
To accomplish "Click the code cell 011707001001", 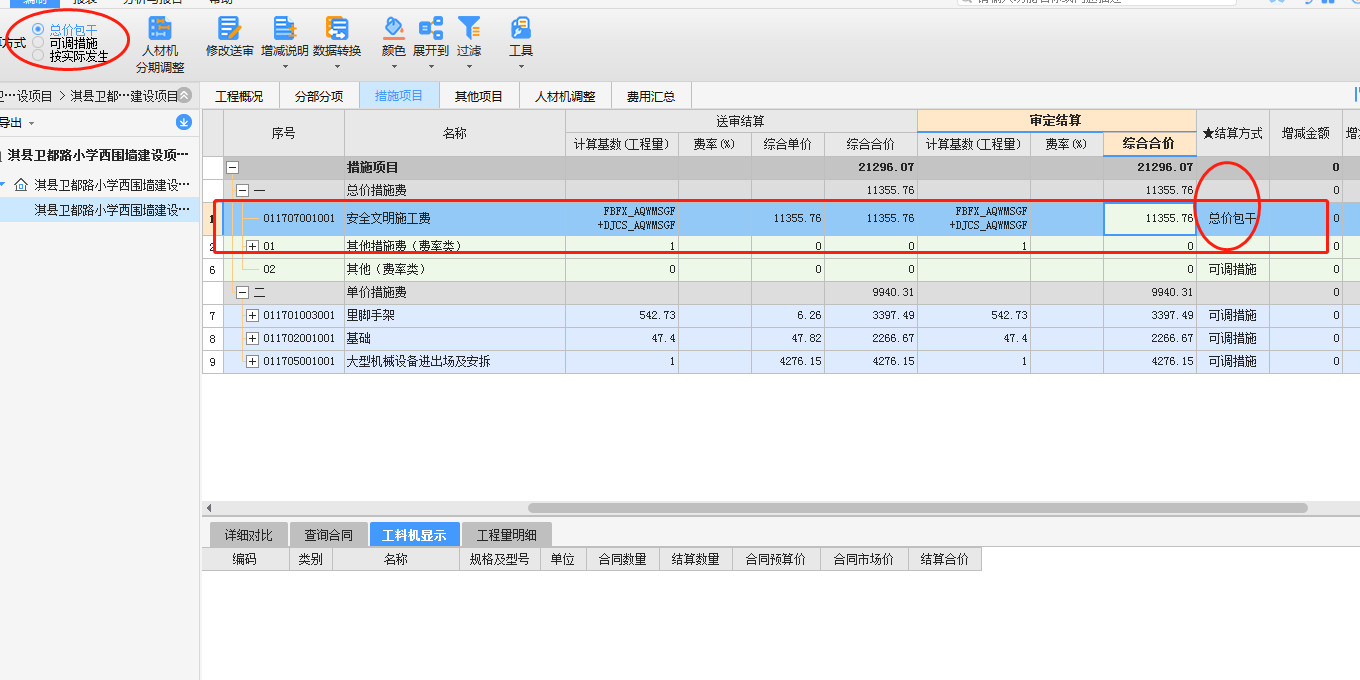I will point(299,218).
